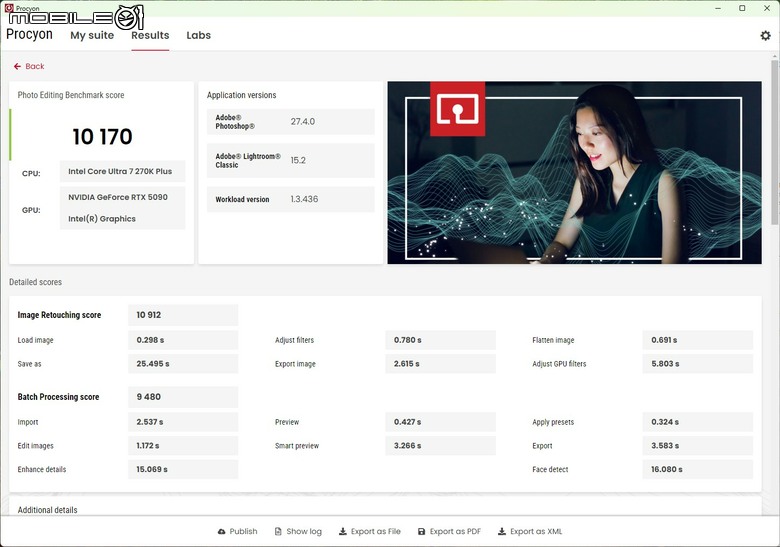Click Lightroom Classic version 15.2
Image resolution: width=780 pixels, height=547 pixels.
[298, 160]
